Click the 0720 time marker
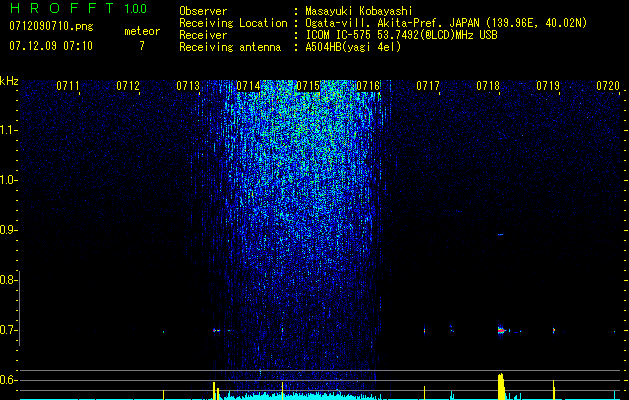The height and width of the screenshot is (400, 629). point(608,86)
